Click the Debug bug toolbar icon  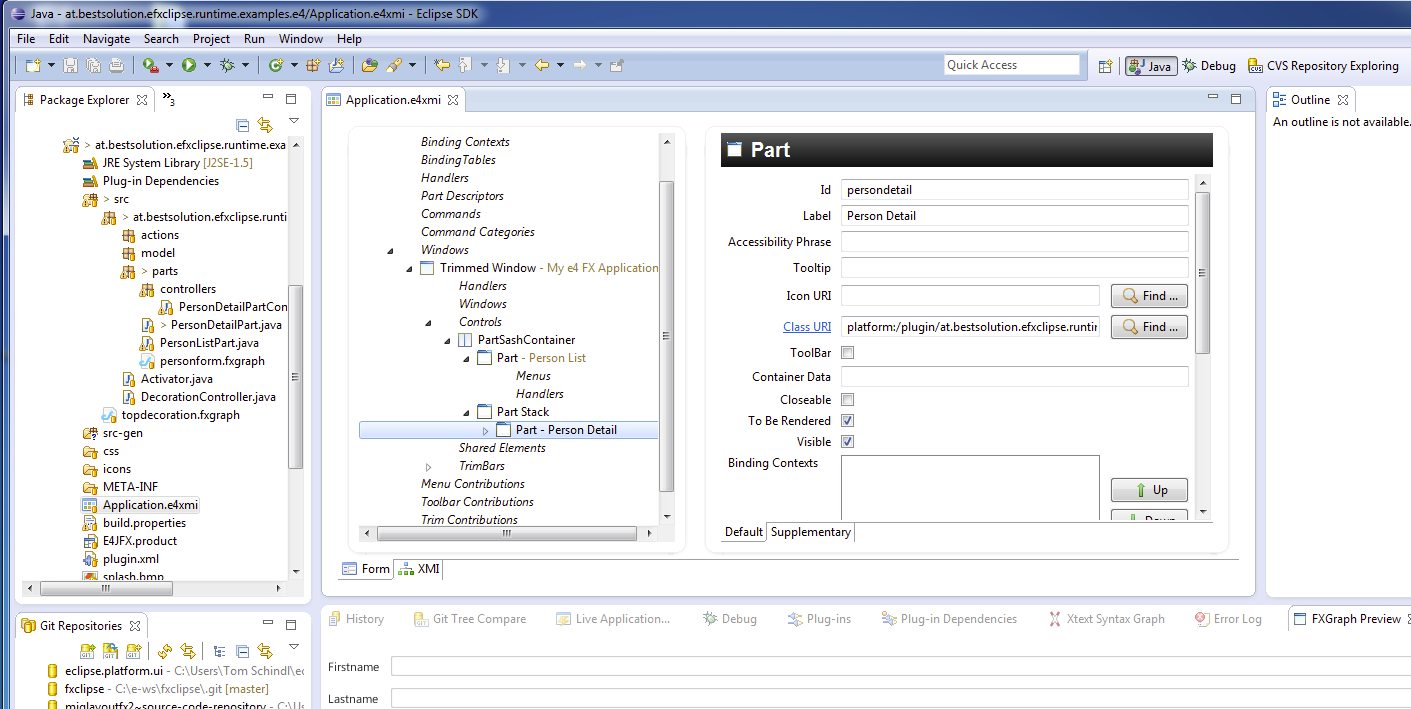tap(227, 65)
